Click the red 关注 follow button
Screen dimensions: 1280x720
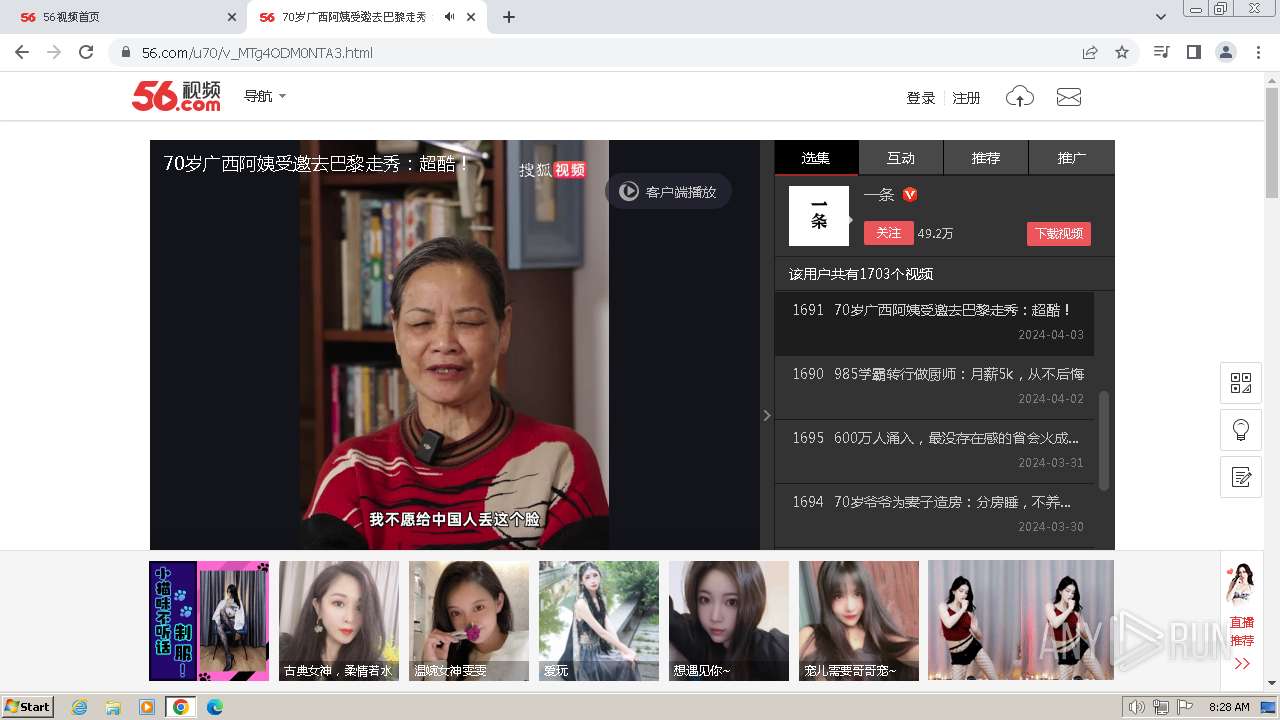pos(889,233)
